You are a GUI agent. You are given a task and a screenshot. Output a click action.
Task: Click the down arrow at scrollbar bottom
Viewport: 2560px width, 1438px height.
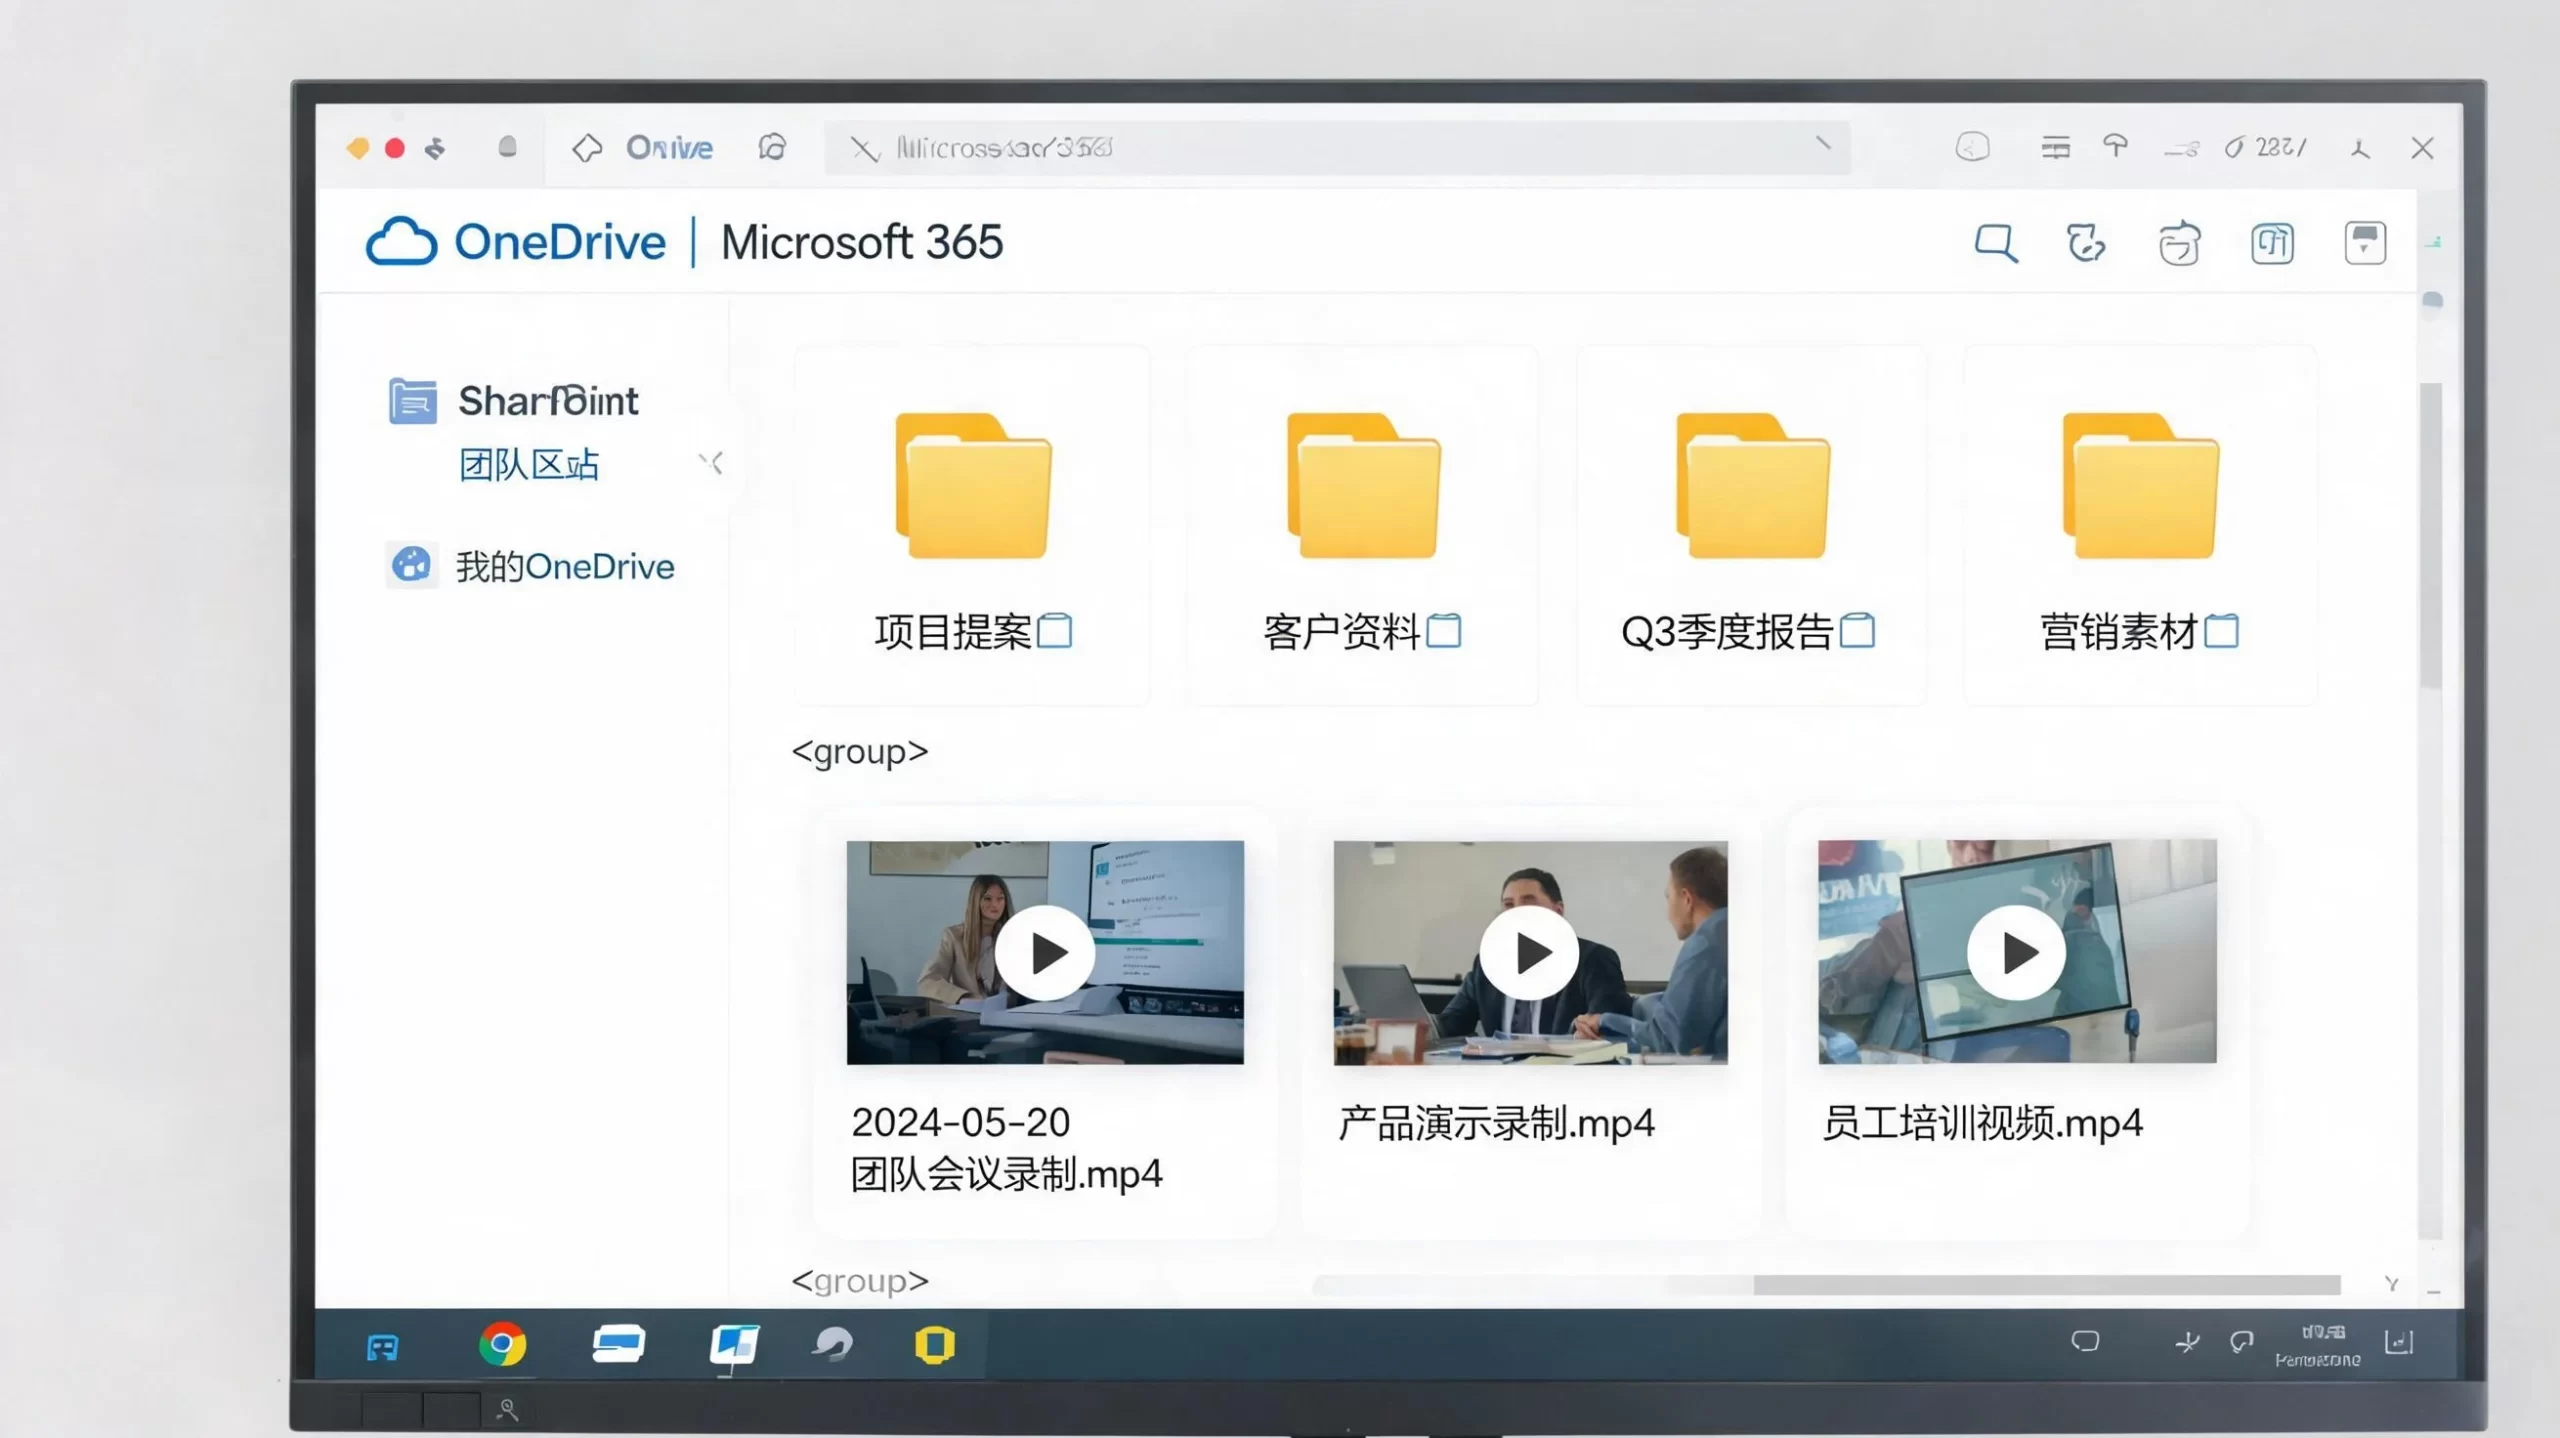(x=2391, y=1284)
